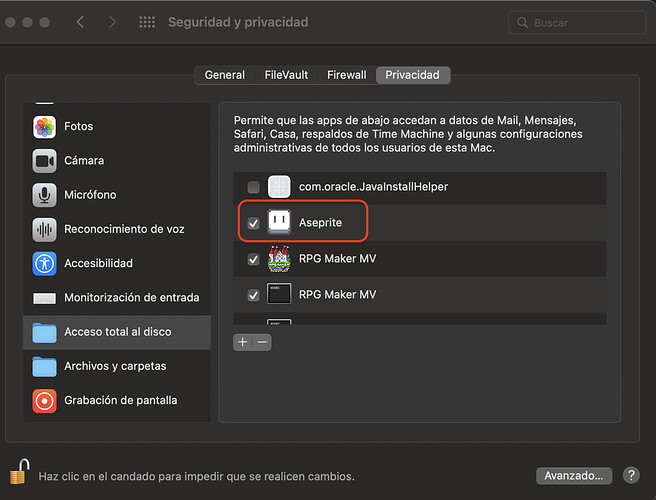Select Fotos in the privacy sidebar
This screenshot has width=656, height=500.
(117, 126)
